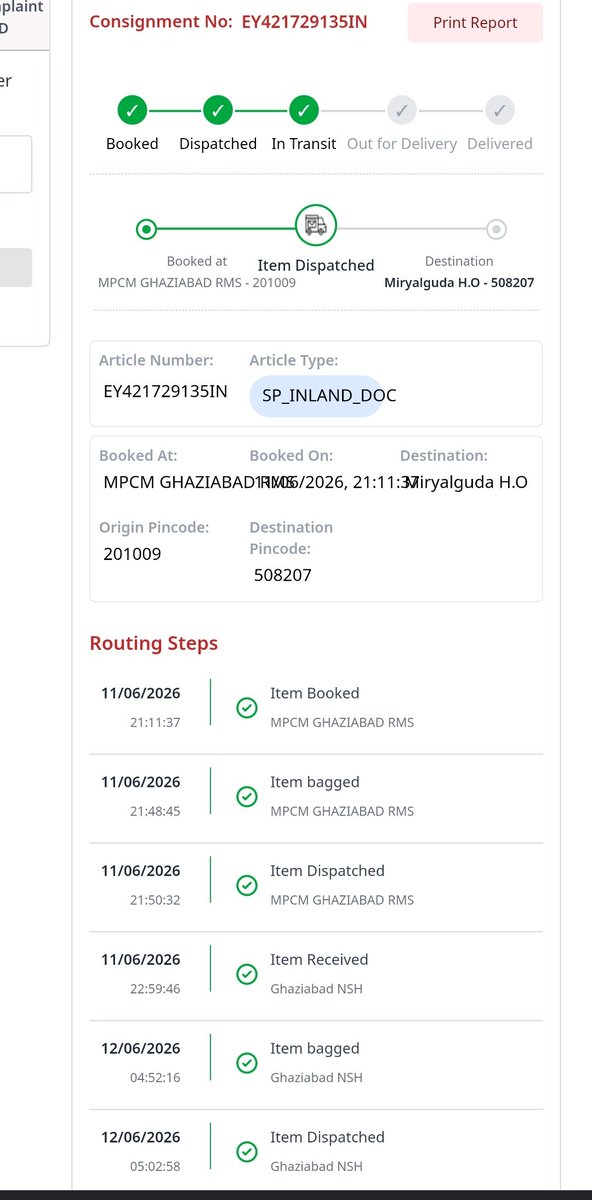592x1200 pixels.
Task: Click check icon beside Item Received 22:59:46
Action: pos(246,974)
